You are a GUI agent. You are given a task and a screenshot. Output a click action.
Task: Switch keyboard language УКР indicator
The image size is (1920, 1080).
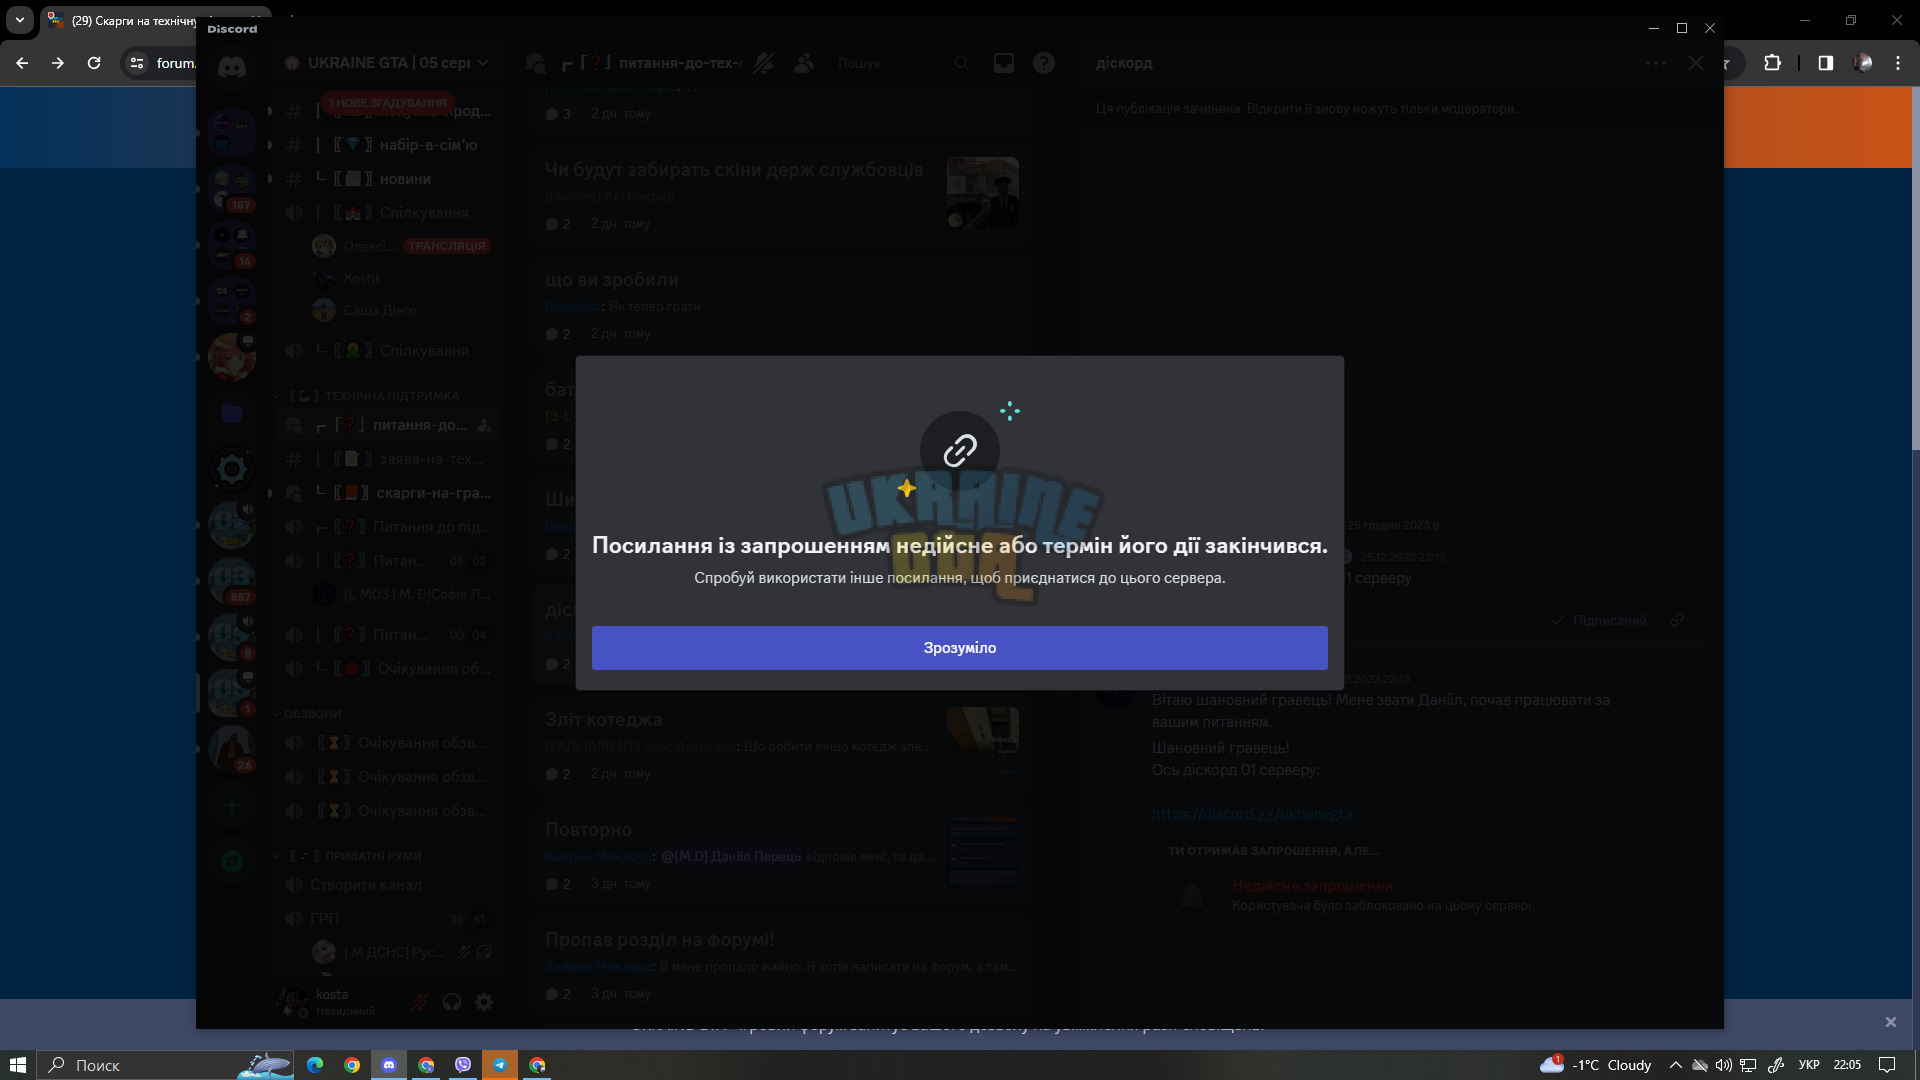tap(1809, 1065)
